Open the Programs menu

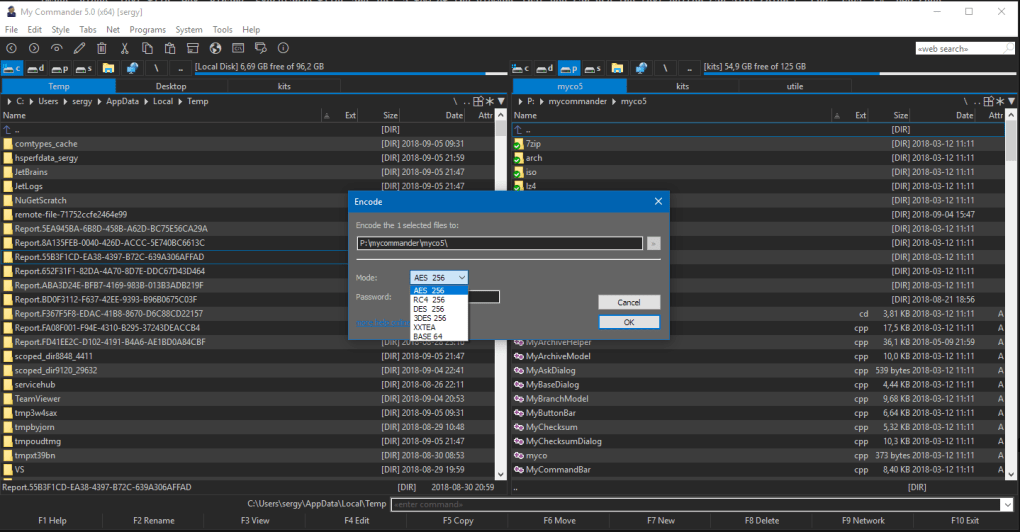147,30
